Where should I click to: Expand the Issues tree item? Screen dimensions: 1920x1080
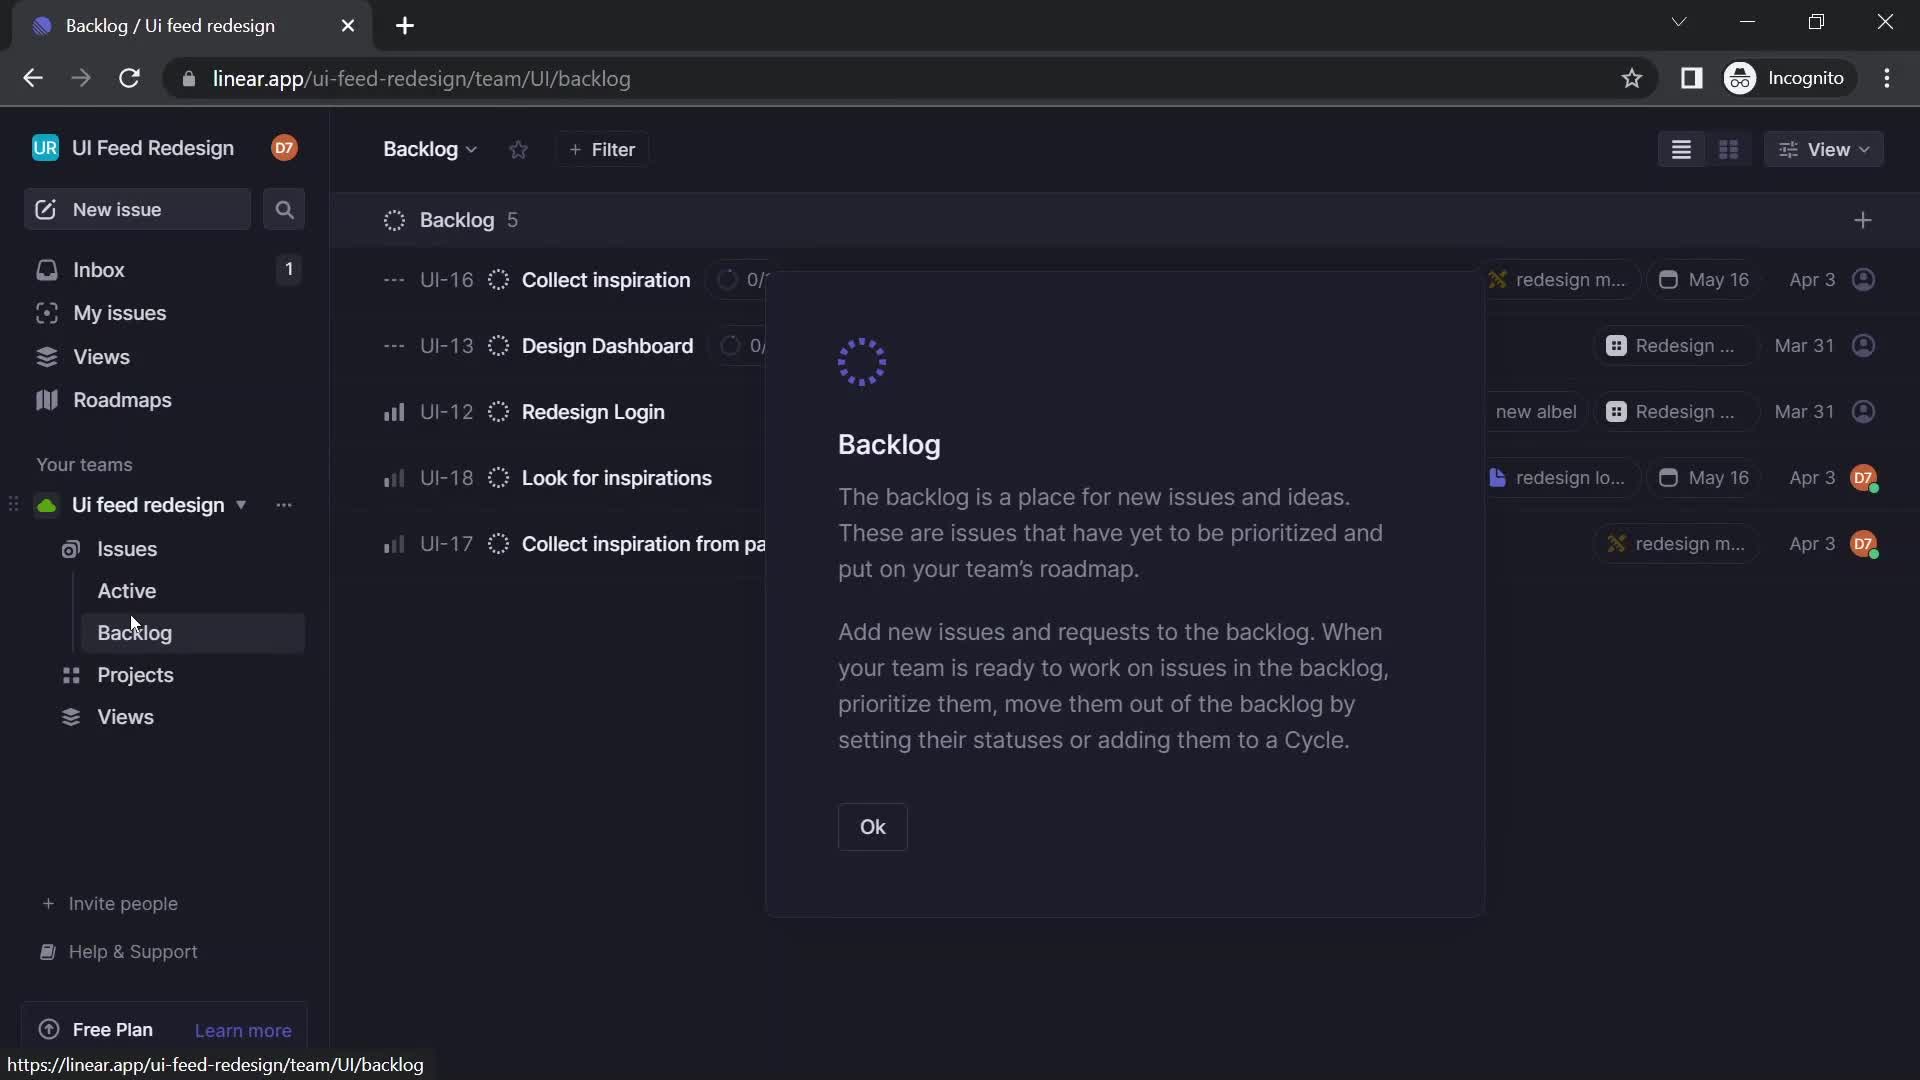point(127,547)
